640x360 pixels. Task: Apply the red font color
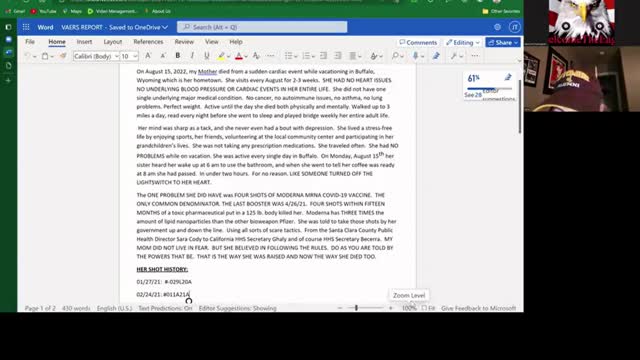coord(239,56)
